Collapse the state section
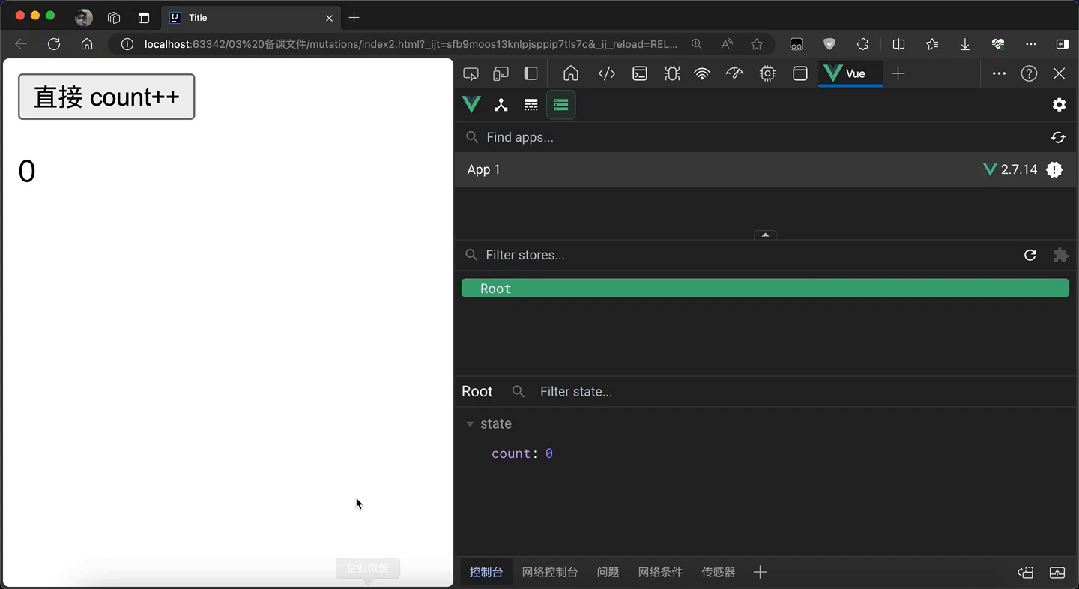Image resolution: width=1079 pixels, height=589 pixels. [470, 424]
